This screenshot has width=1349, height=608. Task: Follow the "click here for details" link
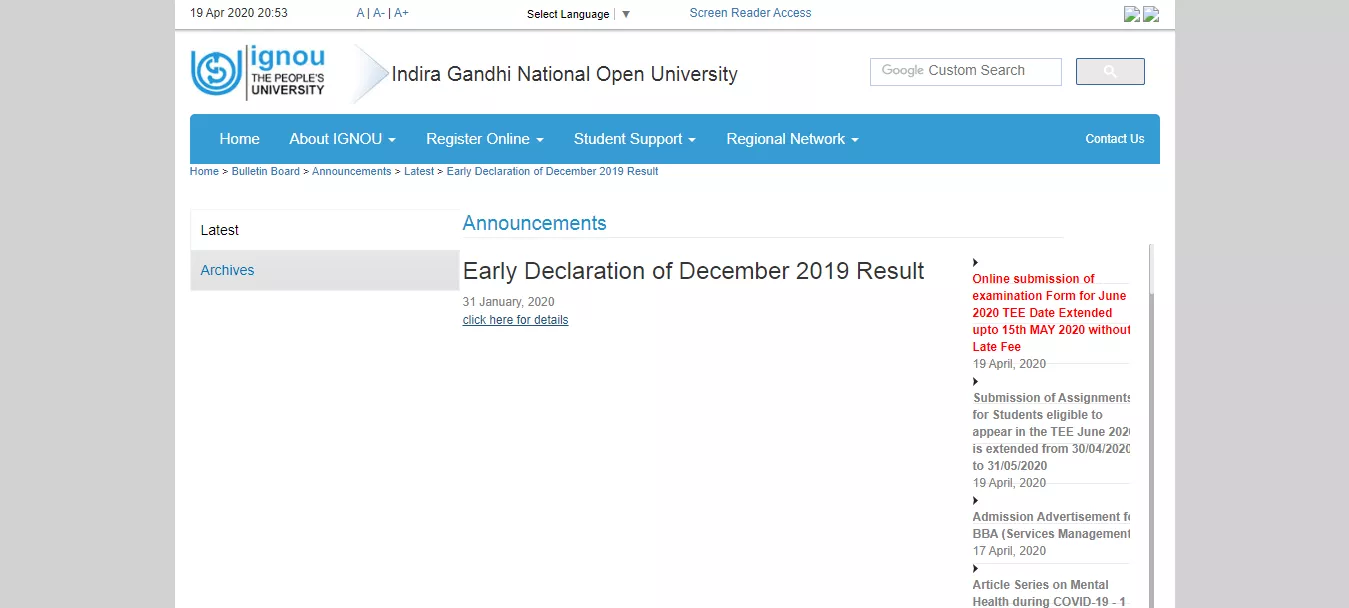(515, 320)
